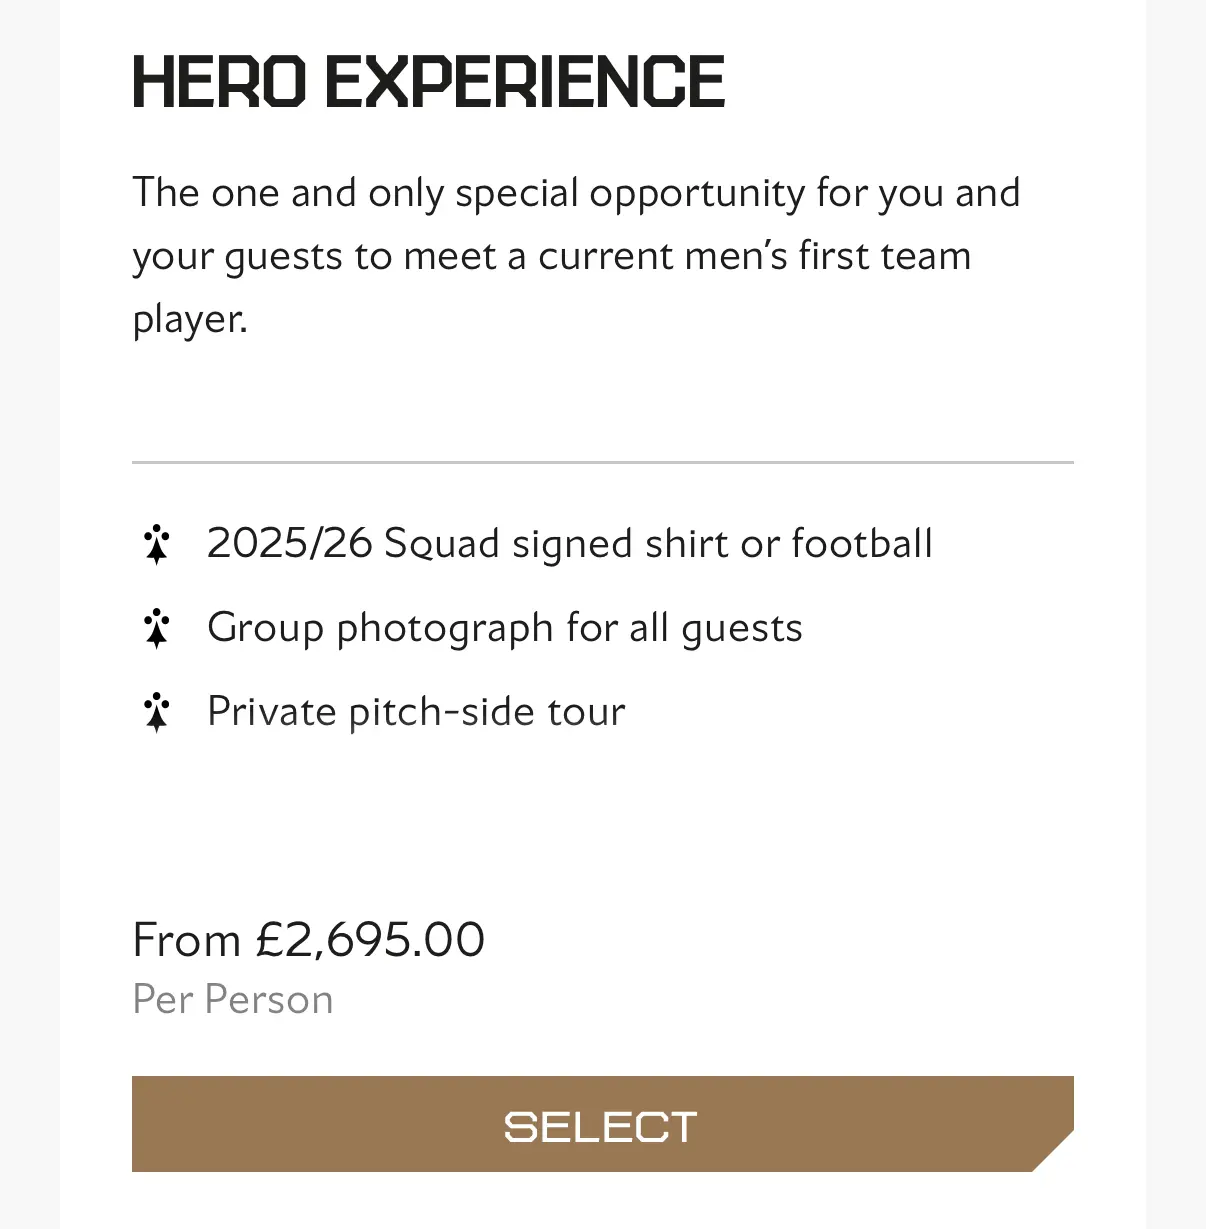Click the Per Person label

(x=233, y=1000)
